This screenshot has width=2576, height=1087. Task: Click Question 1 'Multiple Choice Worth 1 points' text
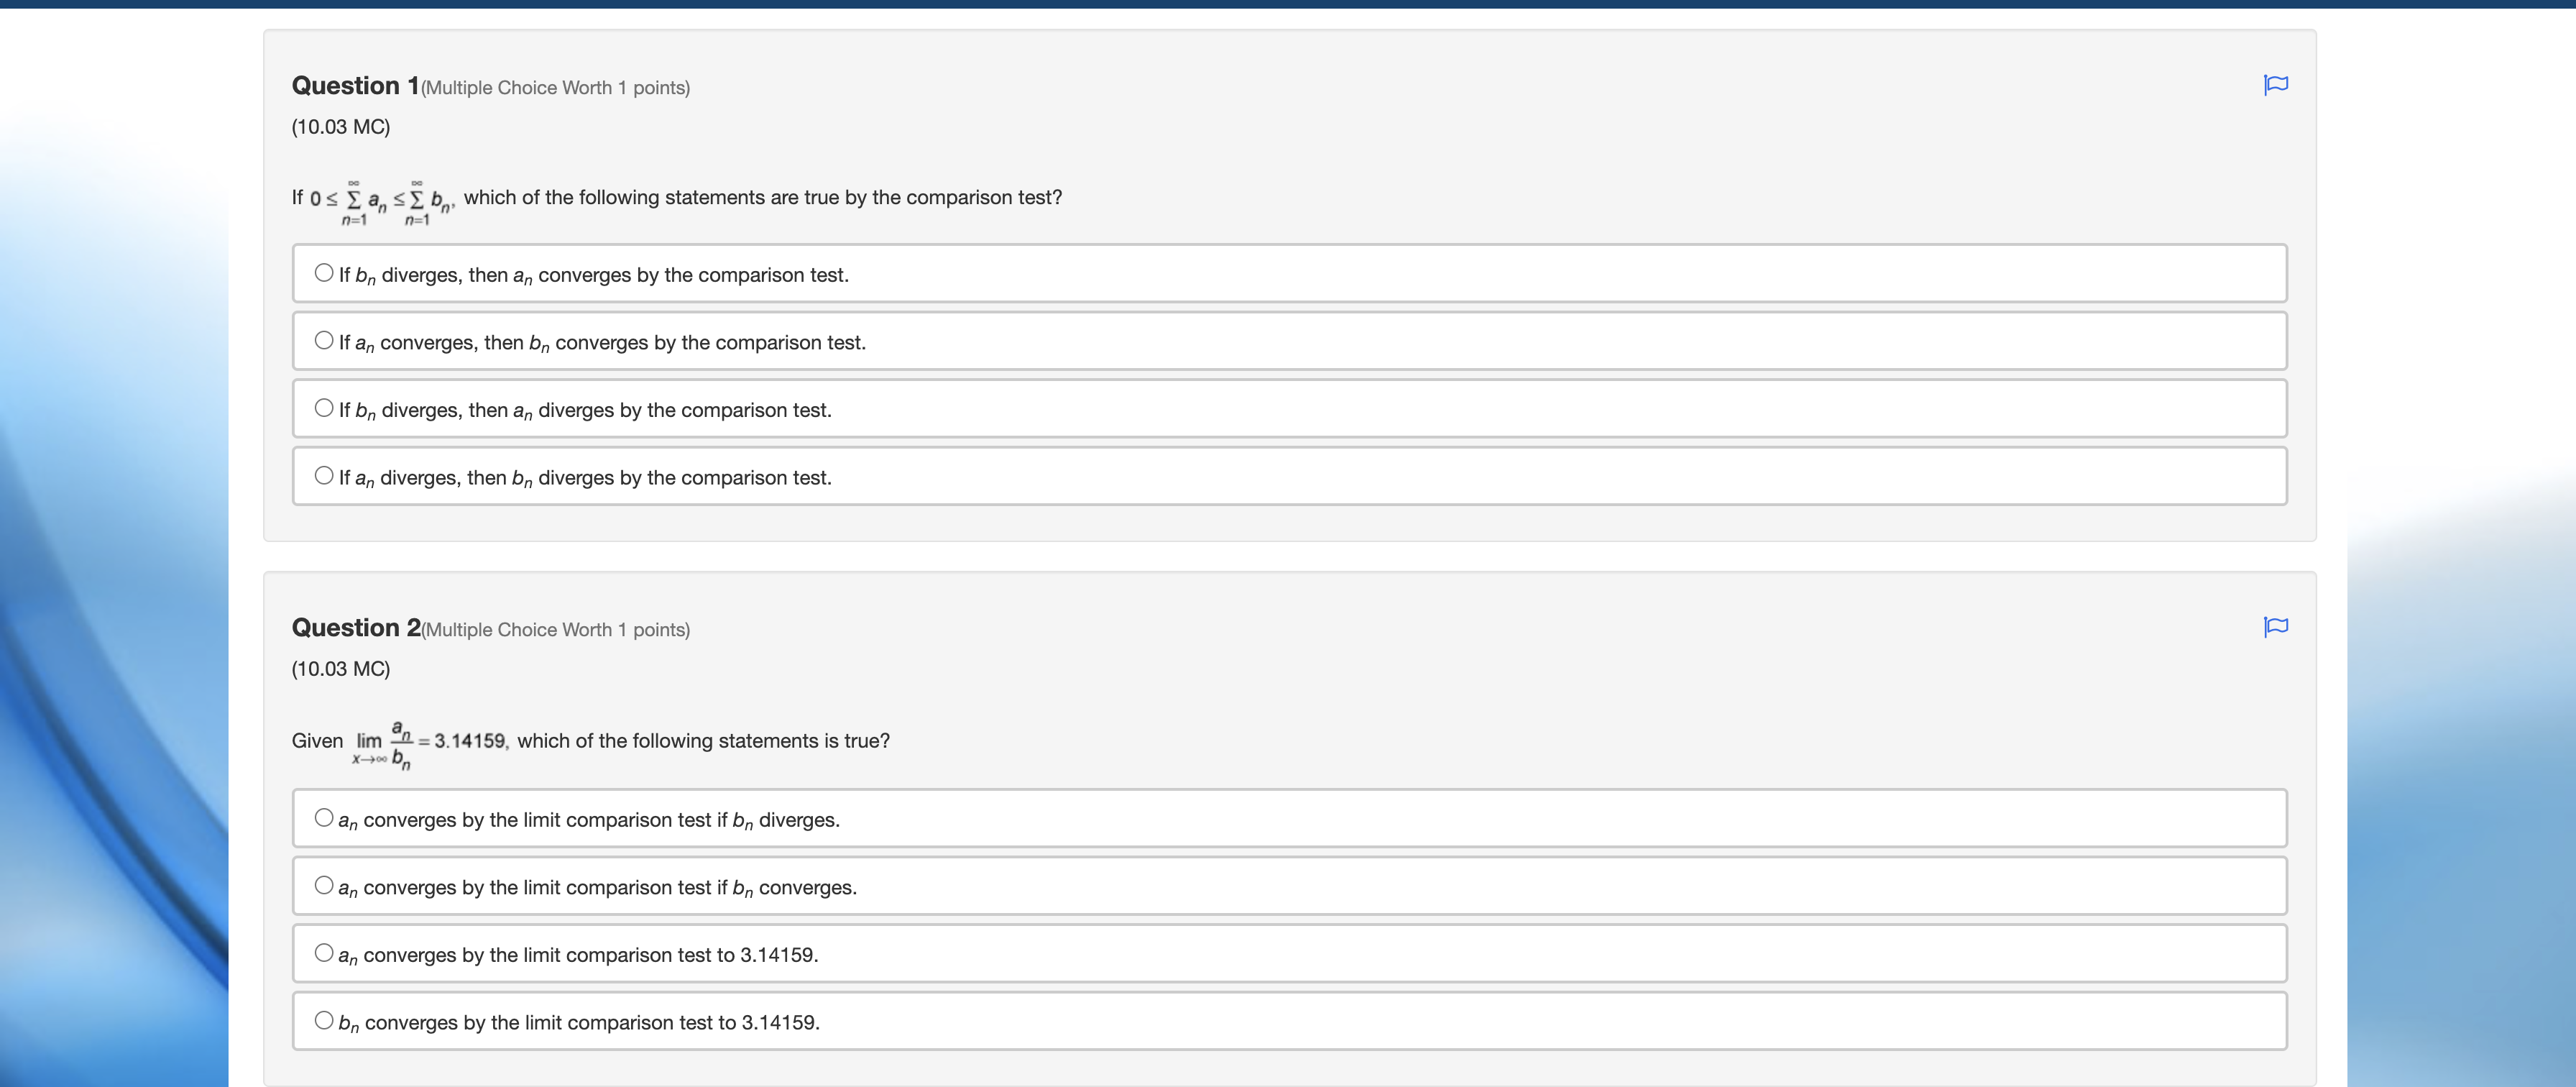(x=556, y=88)
